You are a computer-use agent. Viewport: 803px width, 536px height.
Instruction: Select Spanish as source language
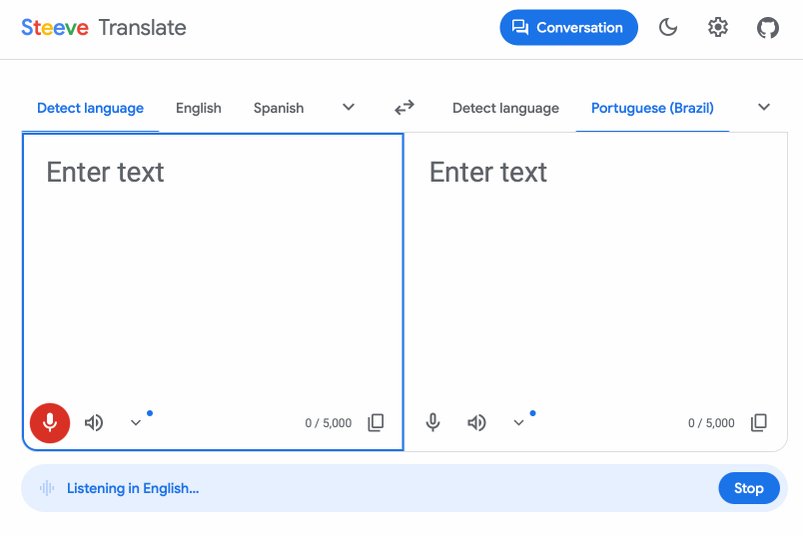[279, 108]
